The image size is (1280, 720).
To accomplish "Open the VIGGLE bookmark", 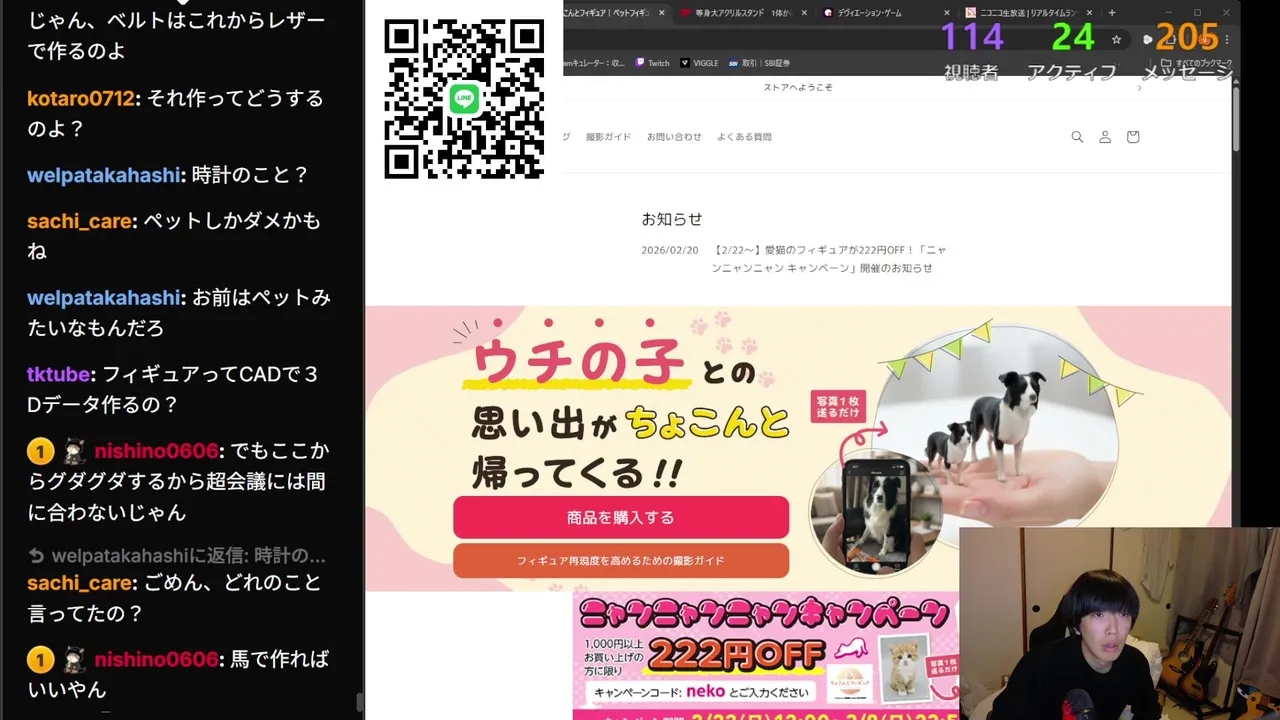I will (x=699, y=63).
